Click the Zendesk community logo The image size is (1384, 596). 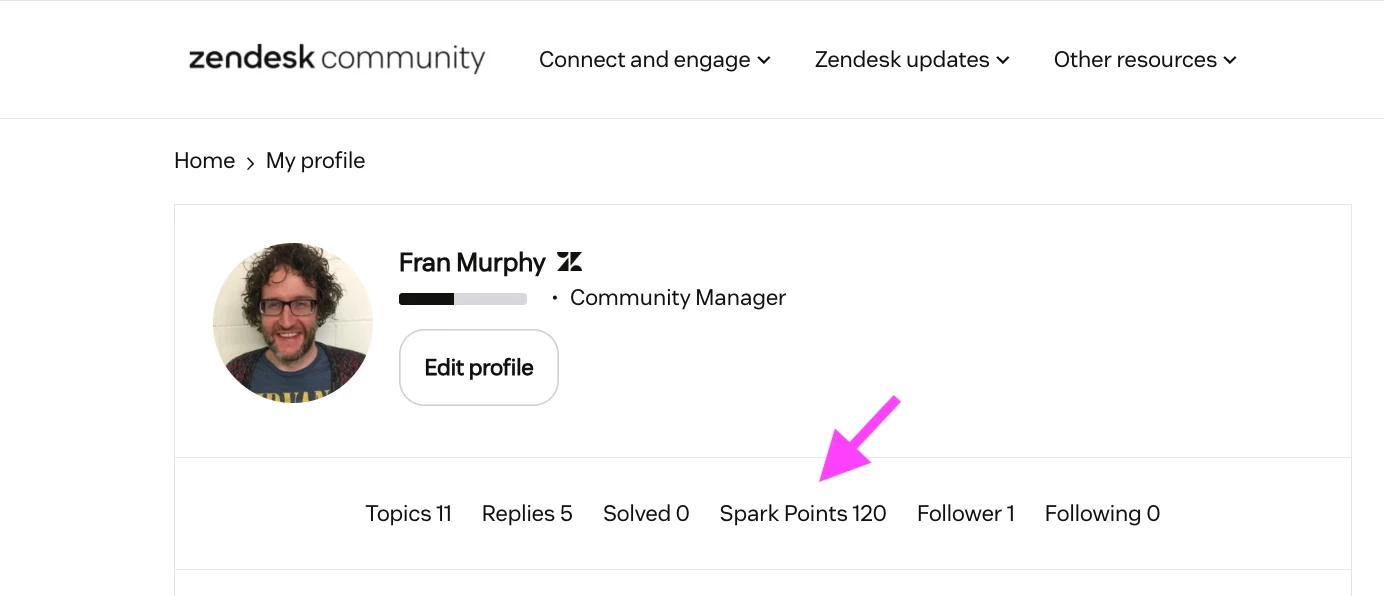tap(337, 59)
